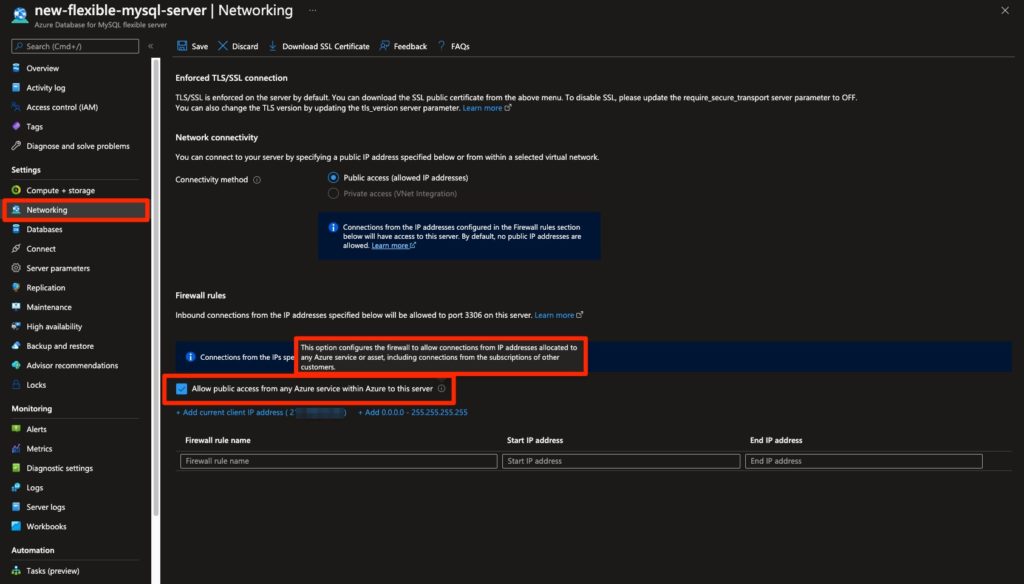
Task: Click the Server parameters gear icon
Action: click(x=16, y=268)
